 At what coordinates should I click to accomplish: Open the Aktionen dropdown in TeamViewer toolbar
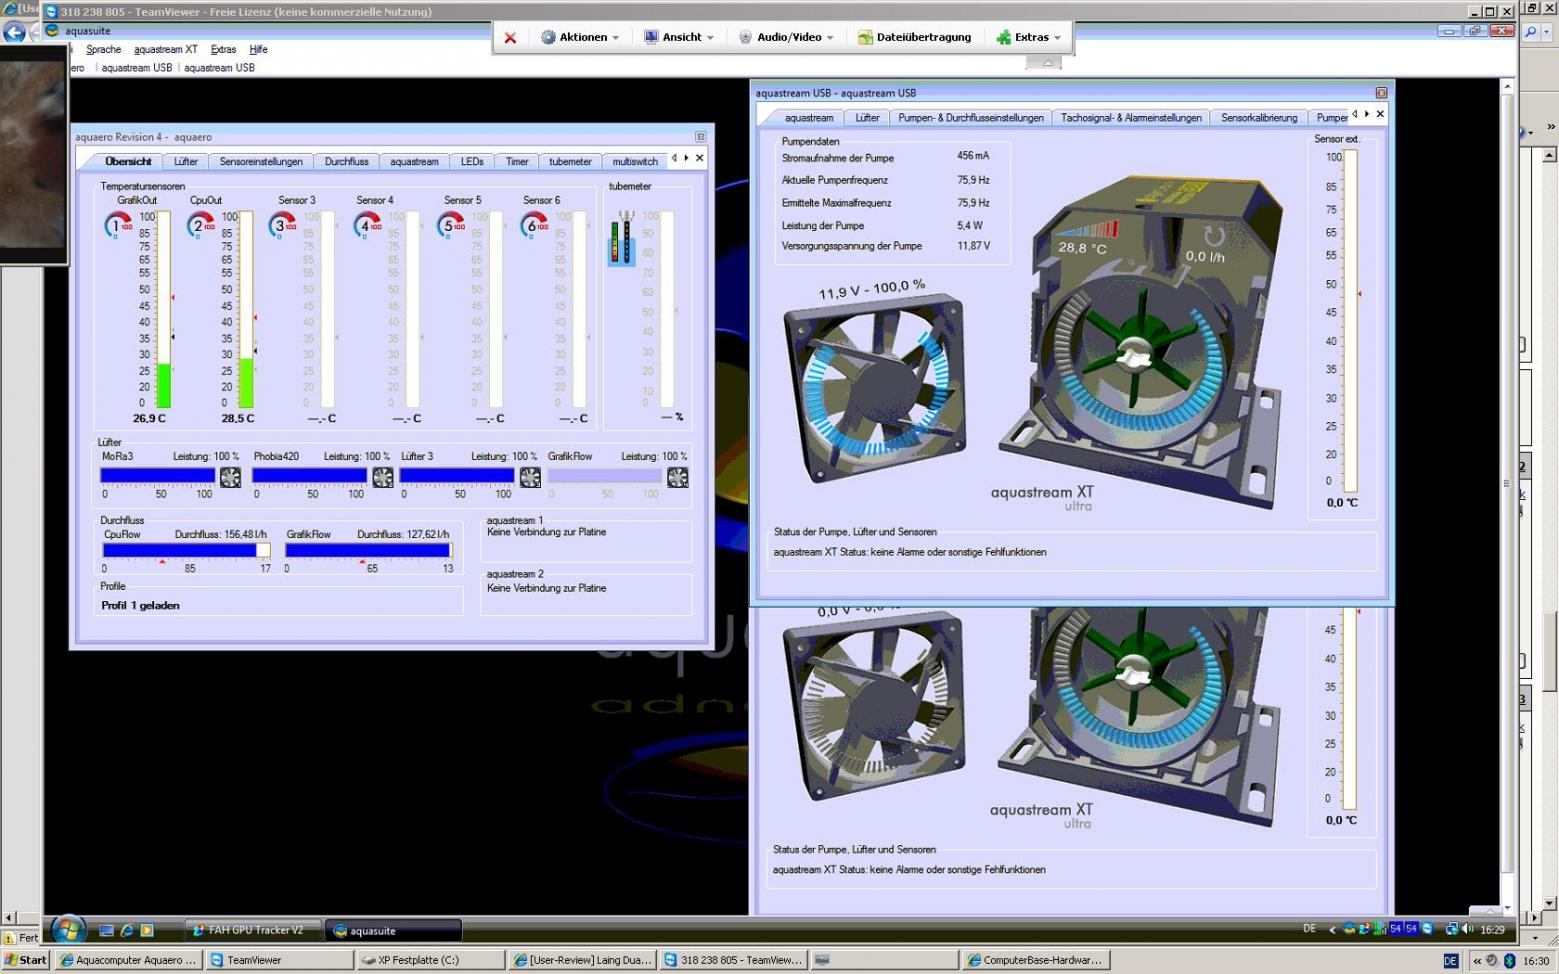[580, 37]
